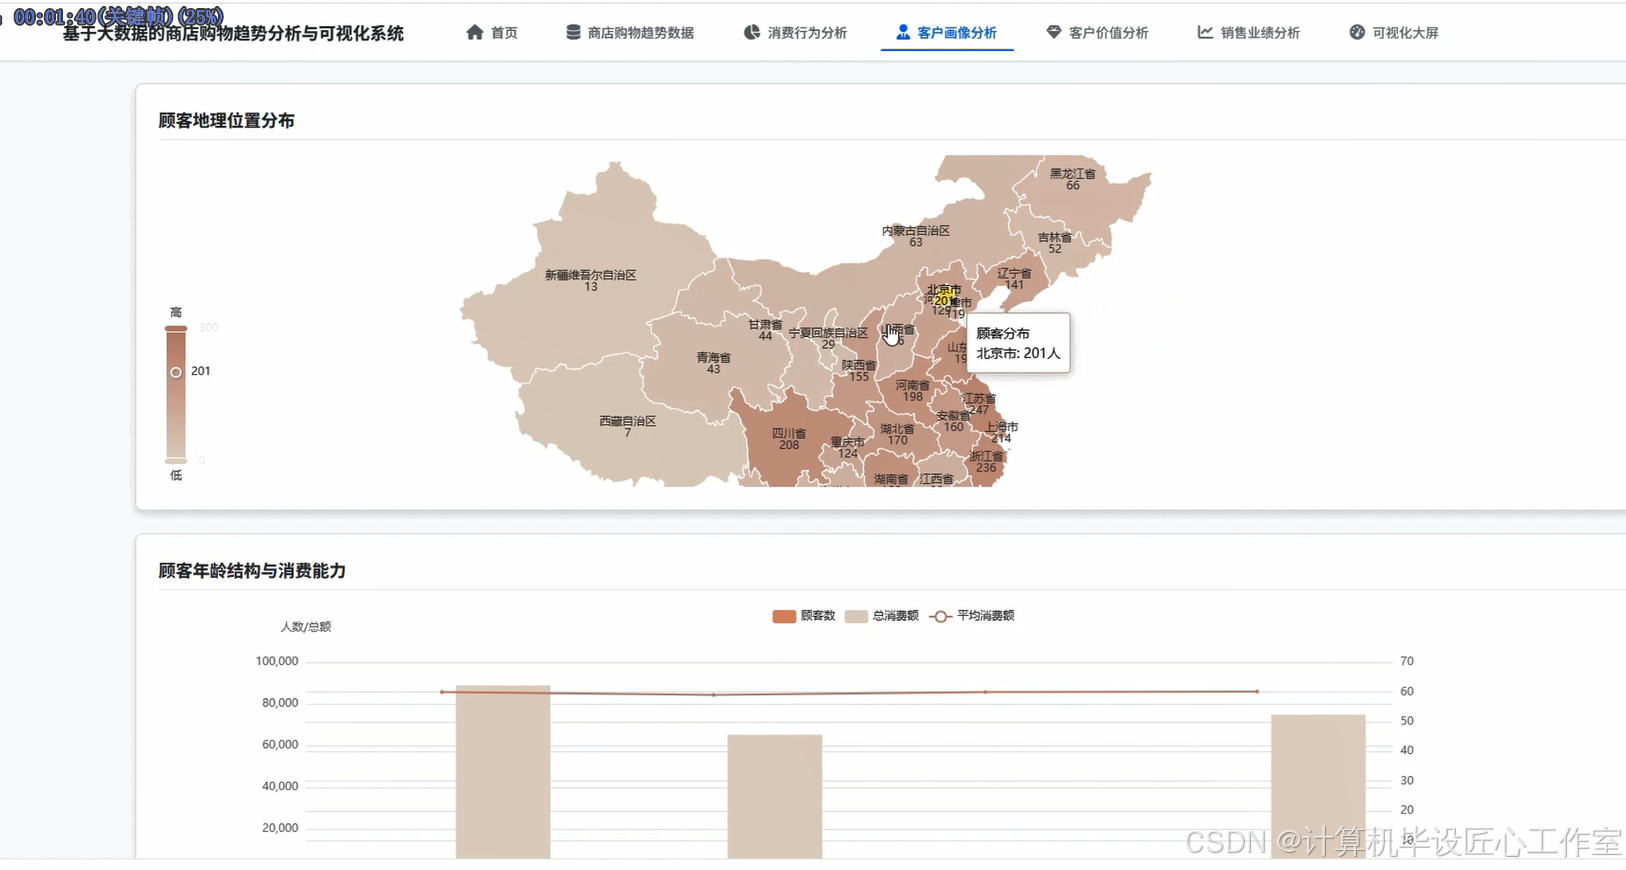Viewport: 1626px width, 870px height.
Task: Click 新疆维吾尔自治区 on the map
Action: [x=590, y=280]
